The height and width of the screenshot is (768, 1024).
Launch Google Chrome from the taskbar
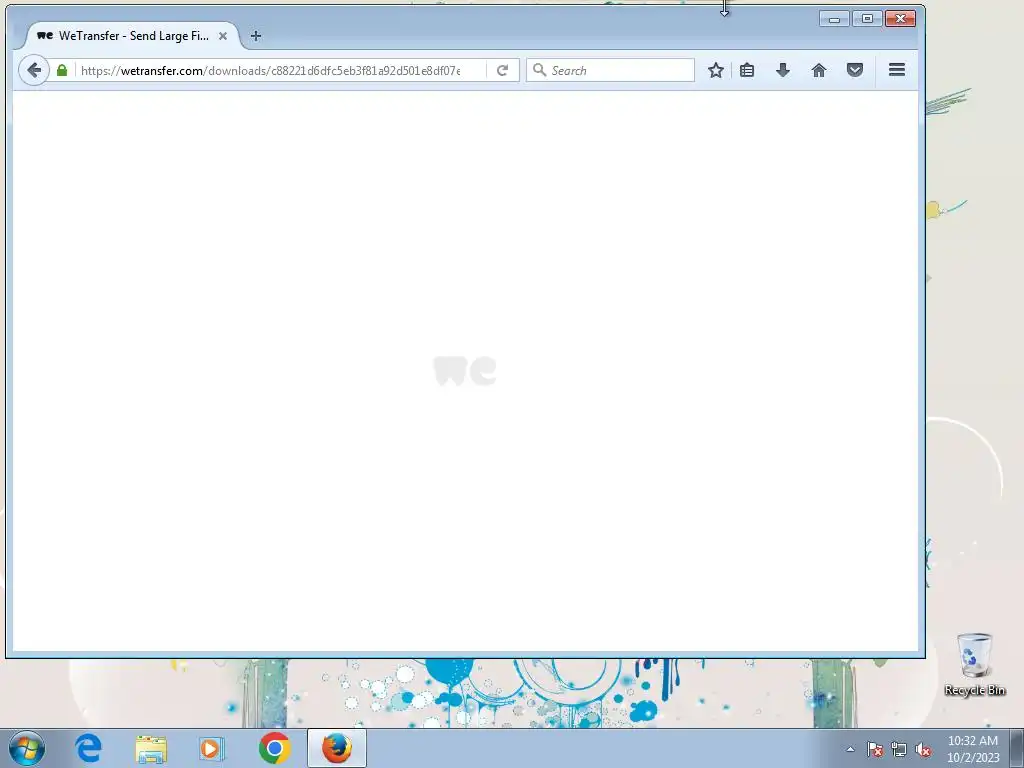(x=274, y=748)
